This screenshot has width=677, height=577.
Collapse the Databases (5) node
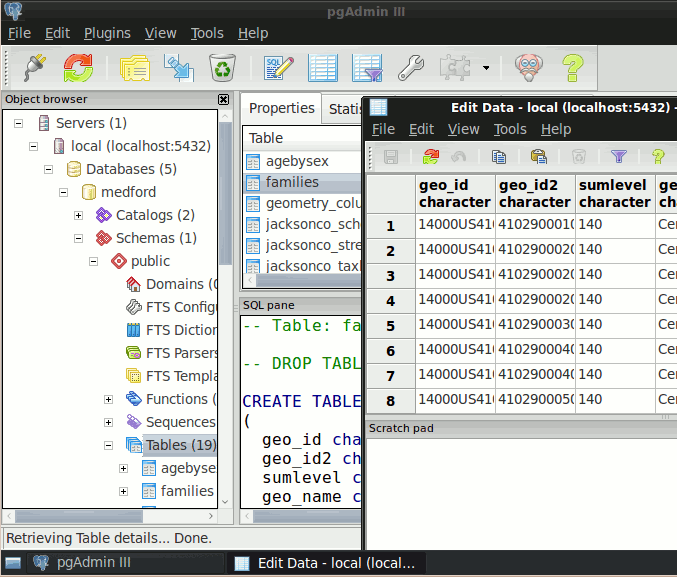click(48, 169)
